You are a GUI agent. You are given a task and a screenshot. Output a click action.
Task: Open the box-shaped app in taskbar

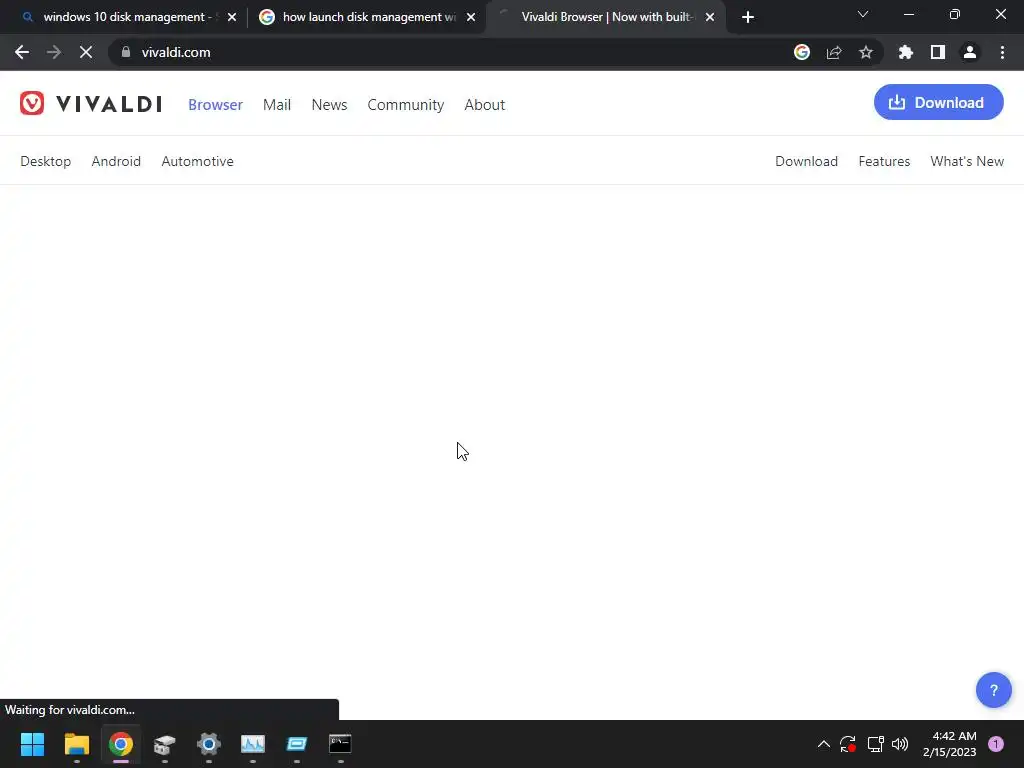pyautogui.click(x=165, y=744)
